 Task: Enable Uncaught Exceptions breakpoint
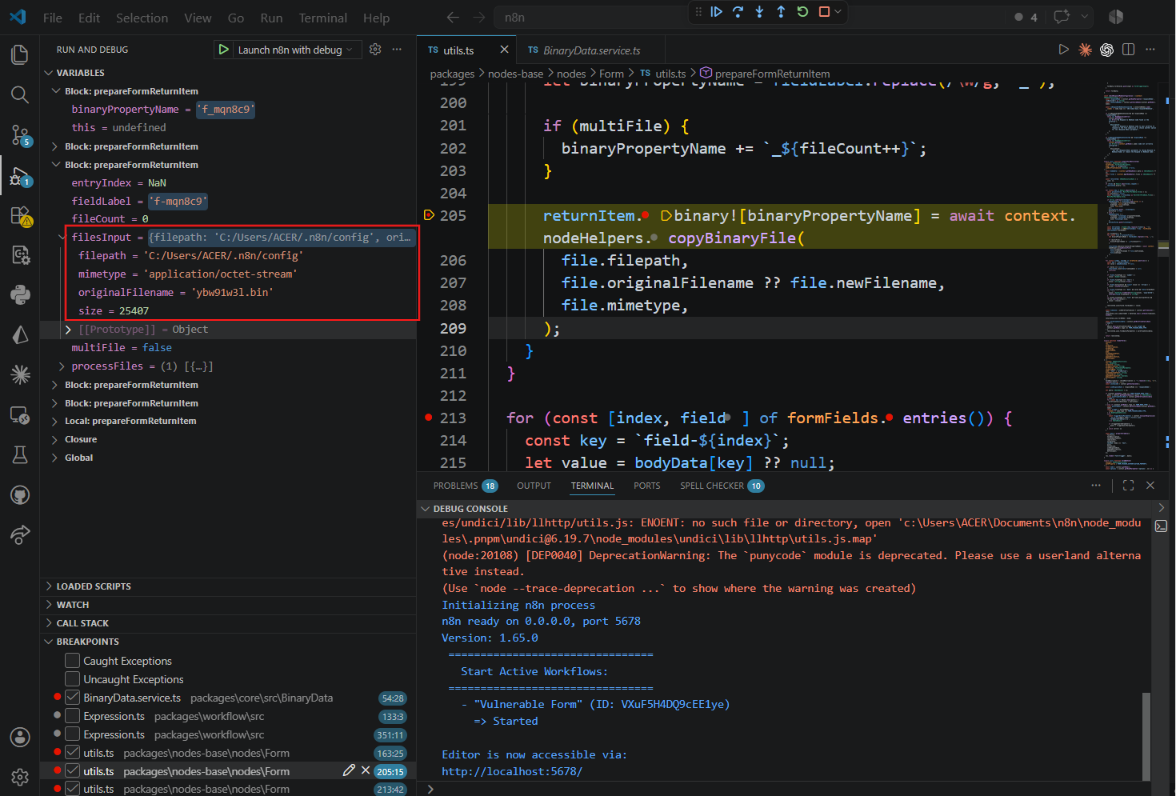point(73,679)
